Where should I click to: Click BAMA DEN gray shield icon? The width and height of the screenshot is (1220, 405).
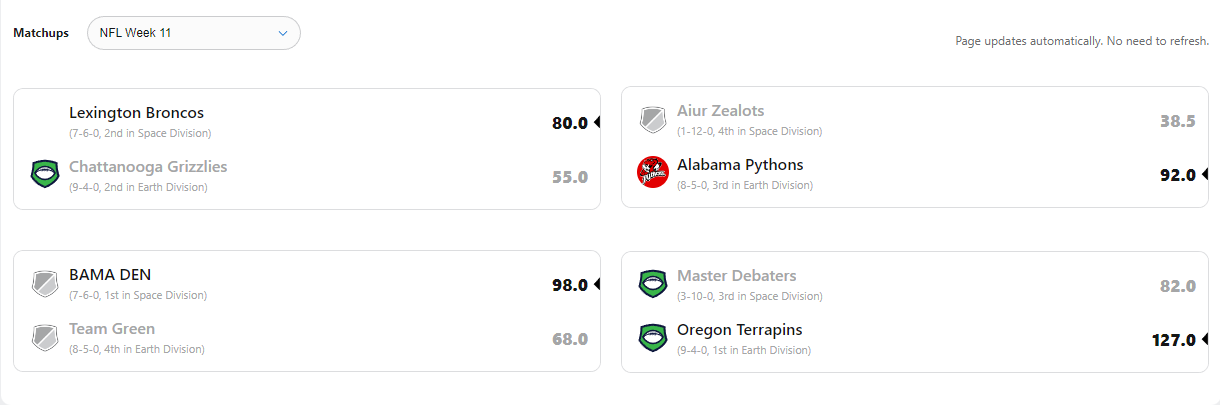[45, 284]
